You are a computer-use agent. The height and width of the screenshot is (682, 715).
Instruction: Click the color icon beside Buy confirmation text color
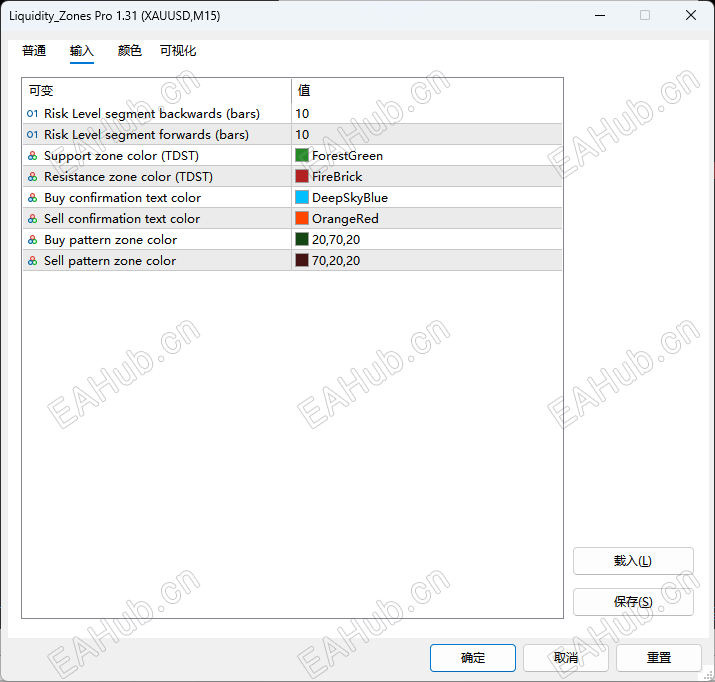tap(32, 198)
